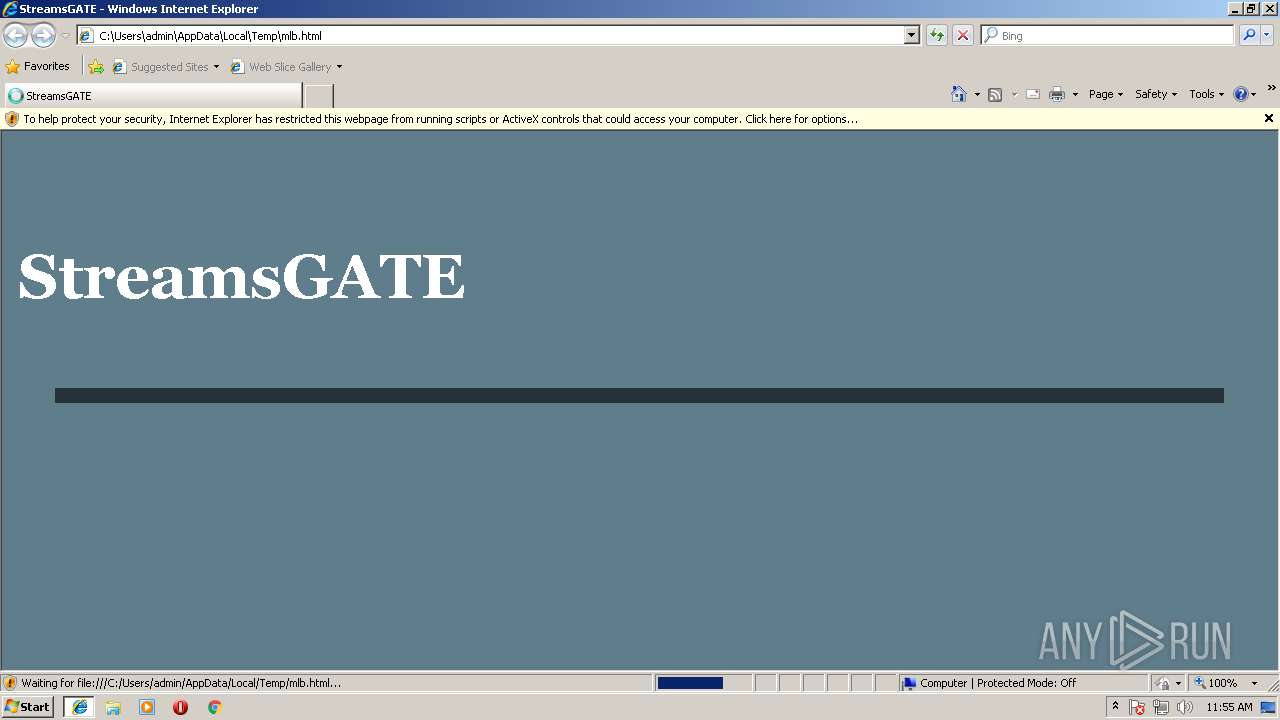Open the Suggested Sites dropdown
This screenshot has width=1280, height=720.
(x=165, y=67)
